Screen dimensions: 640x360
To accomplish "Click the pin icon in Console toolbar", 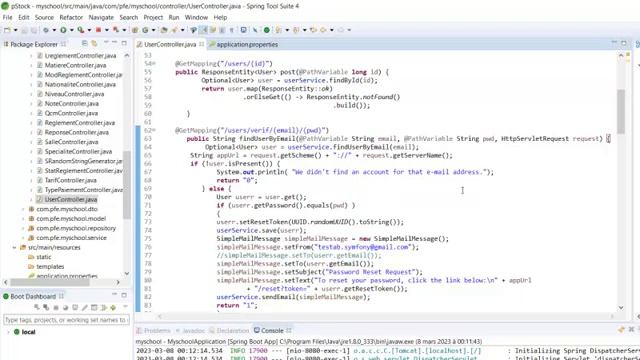I will [x=621, y=330].
